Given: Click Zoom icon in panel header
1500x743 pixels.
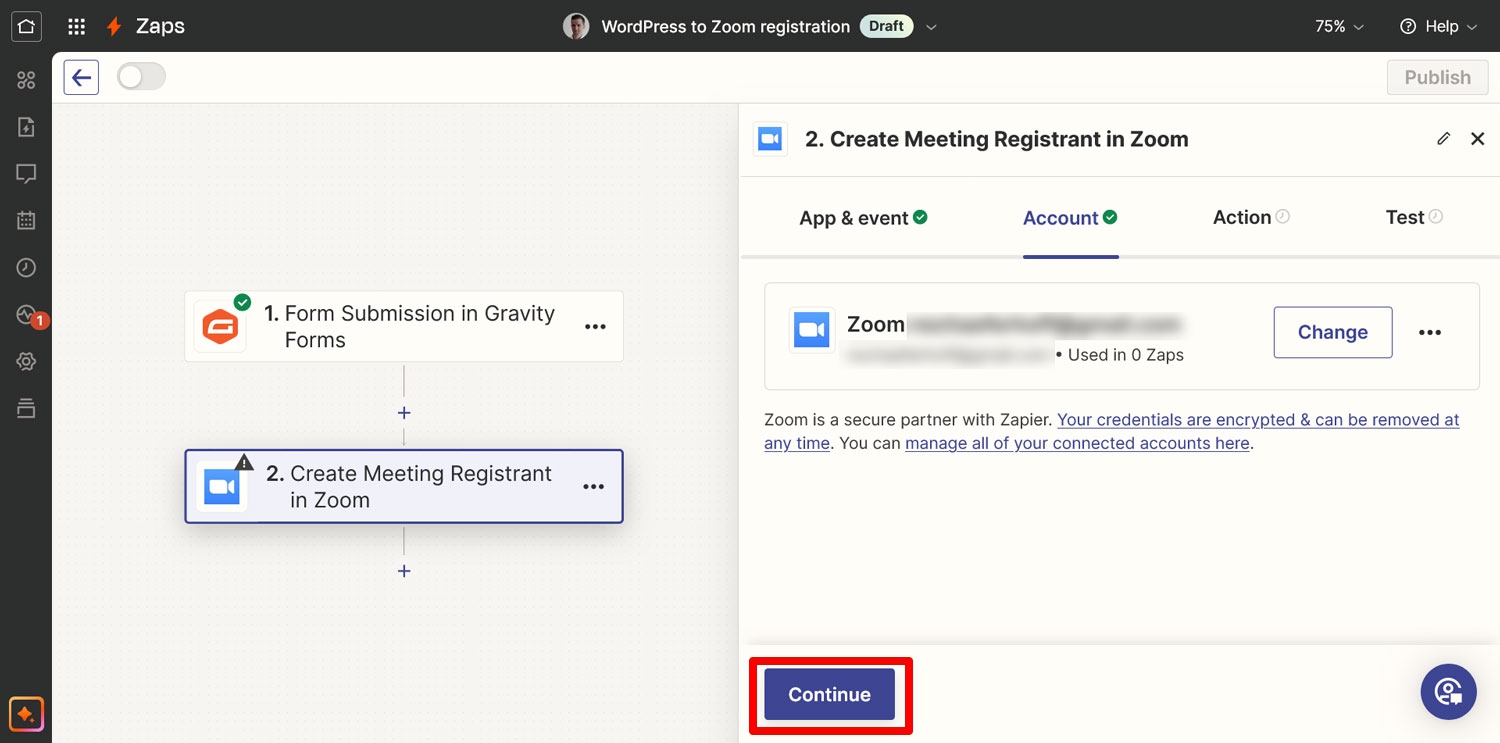Looking at the screenshot, I should click(x=770, y=139).
